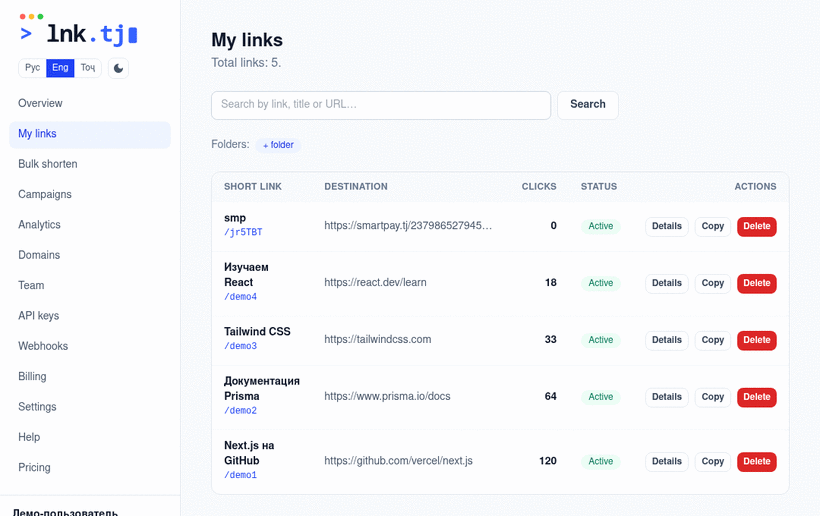Image resolution: width=820 pixels, height=516 pixels.
Task: Open Billing in the sidebar
Action: pos(90,376)
